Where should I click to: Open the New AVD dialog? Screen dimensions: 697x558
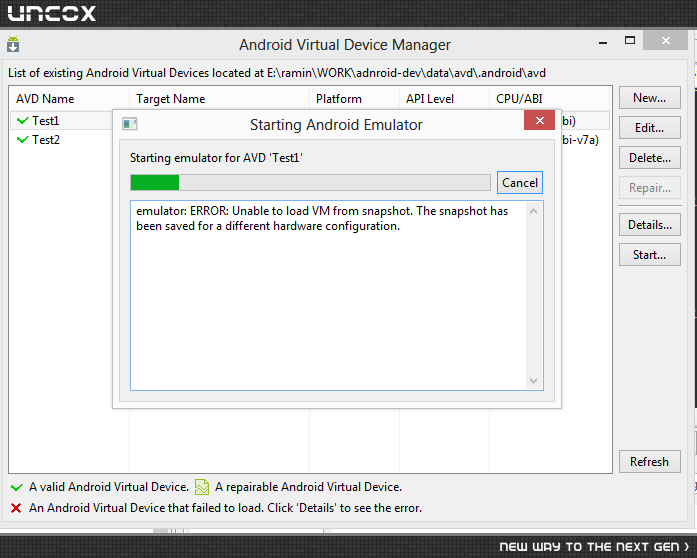649,98
